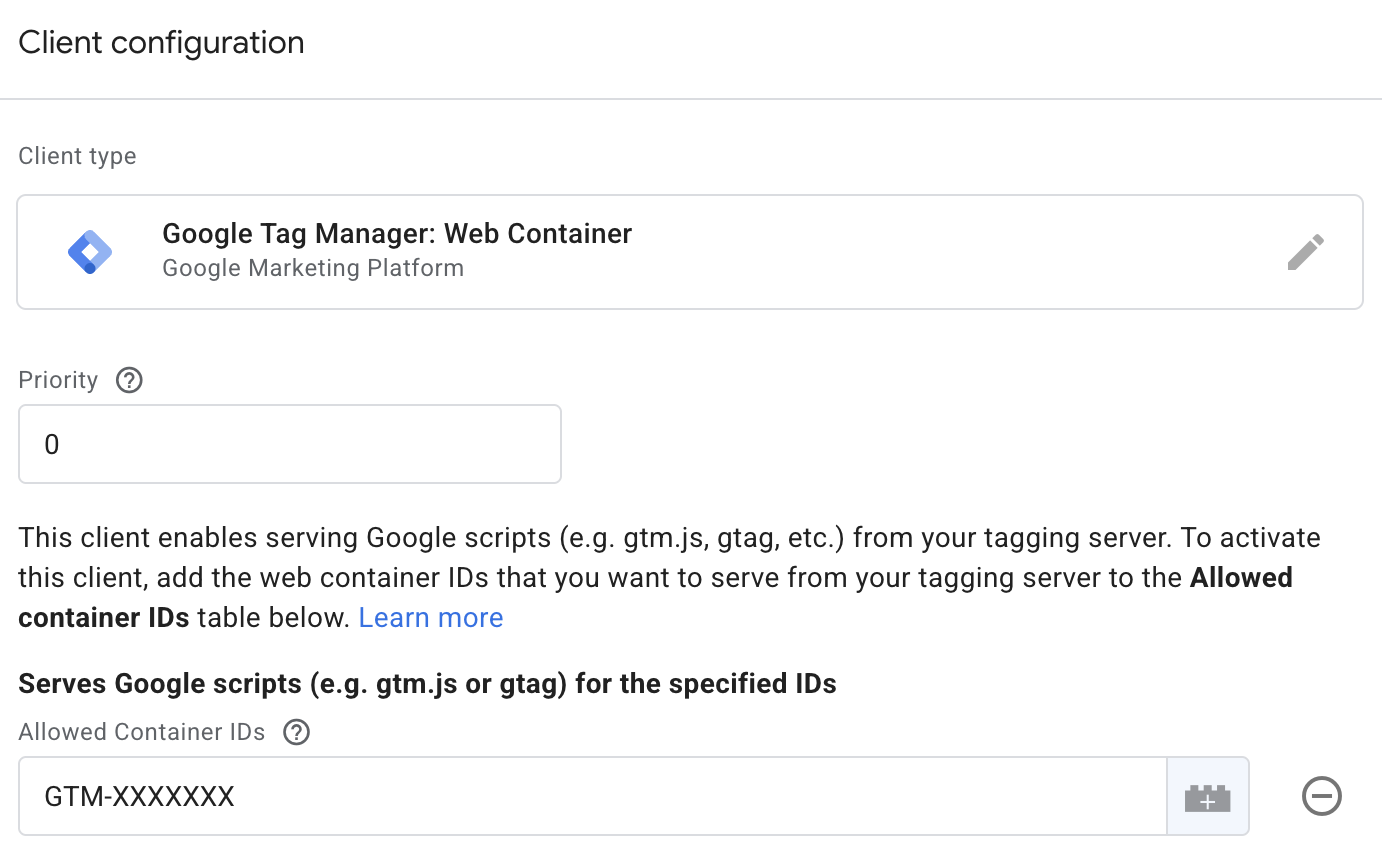
Task: Open the Allowed Container IDs help icon
Action: tap(296, 733)
